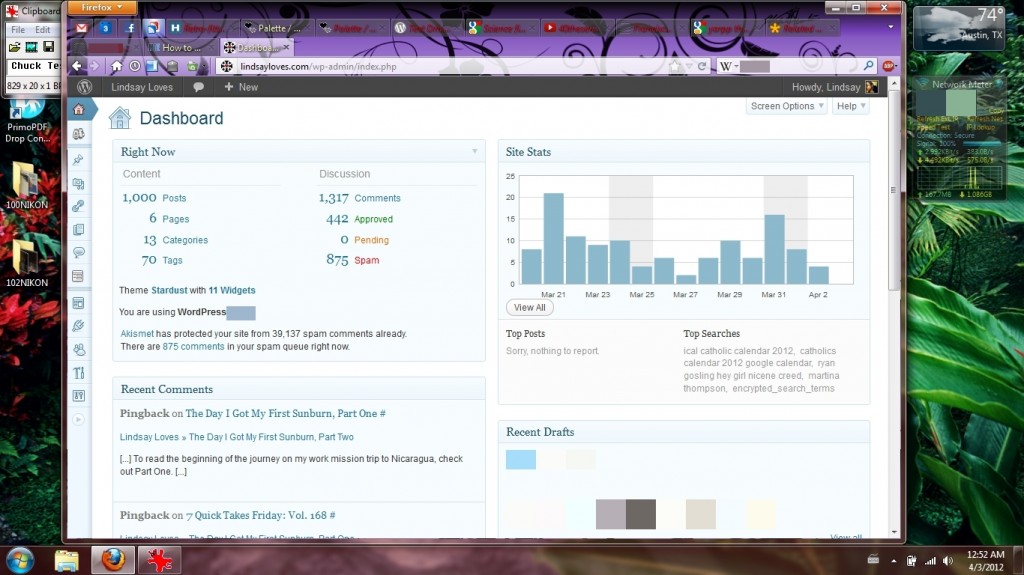Reload the page with the refresh icon
Screen dimensions: 1024x575
tap(702, 66)
